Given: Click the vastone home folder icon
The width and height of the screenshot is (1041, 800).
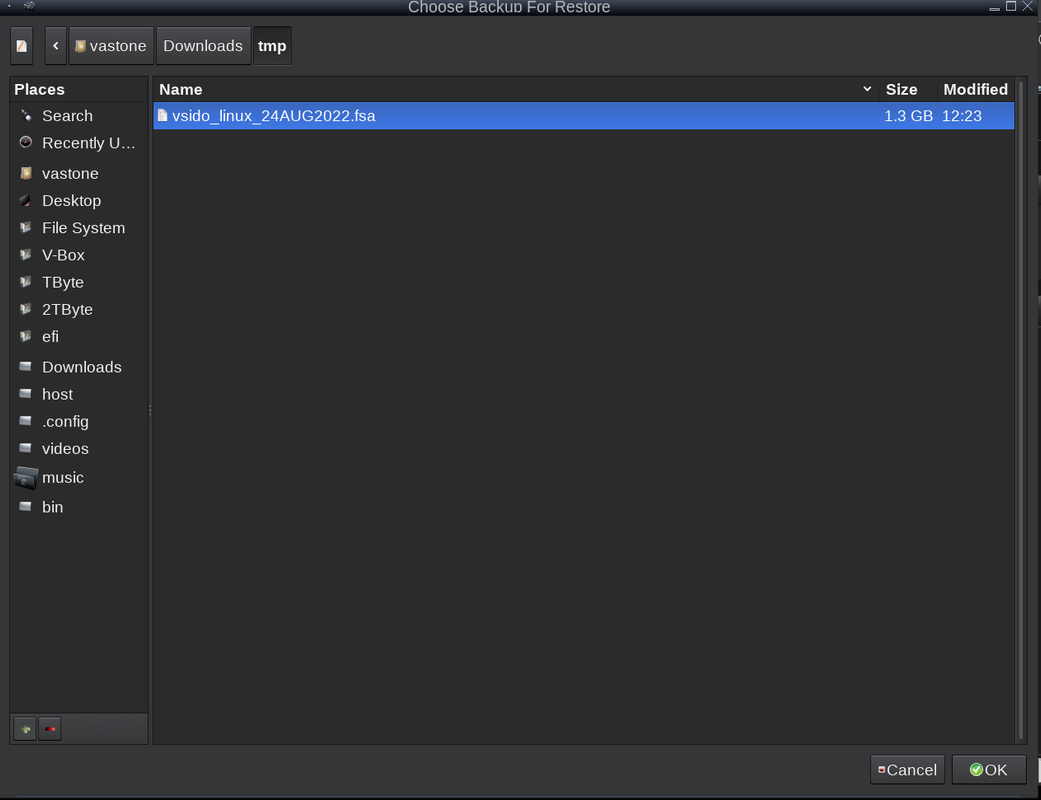Looking at the screenshot, I should 26,173.
